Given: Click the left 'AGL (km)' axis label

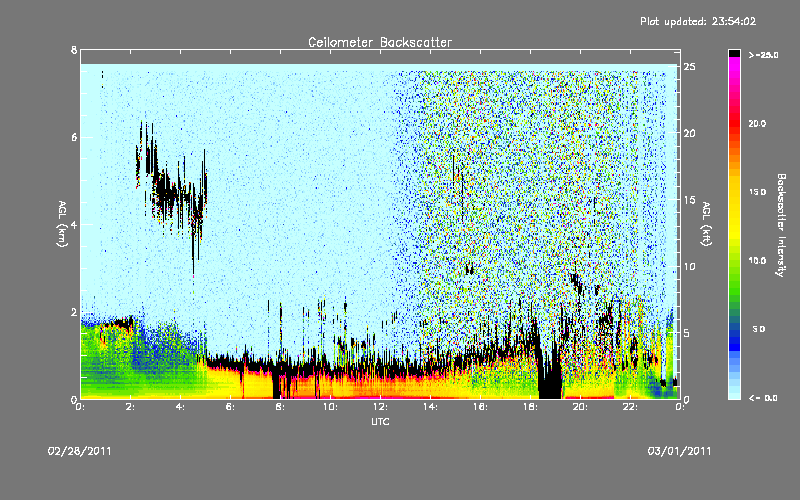Looking at the screenshot, I should pos(62,224).
